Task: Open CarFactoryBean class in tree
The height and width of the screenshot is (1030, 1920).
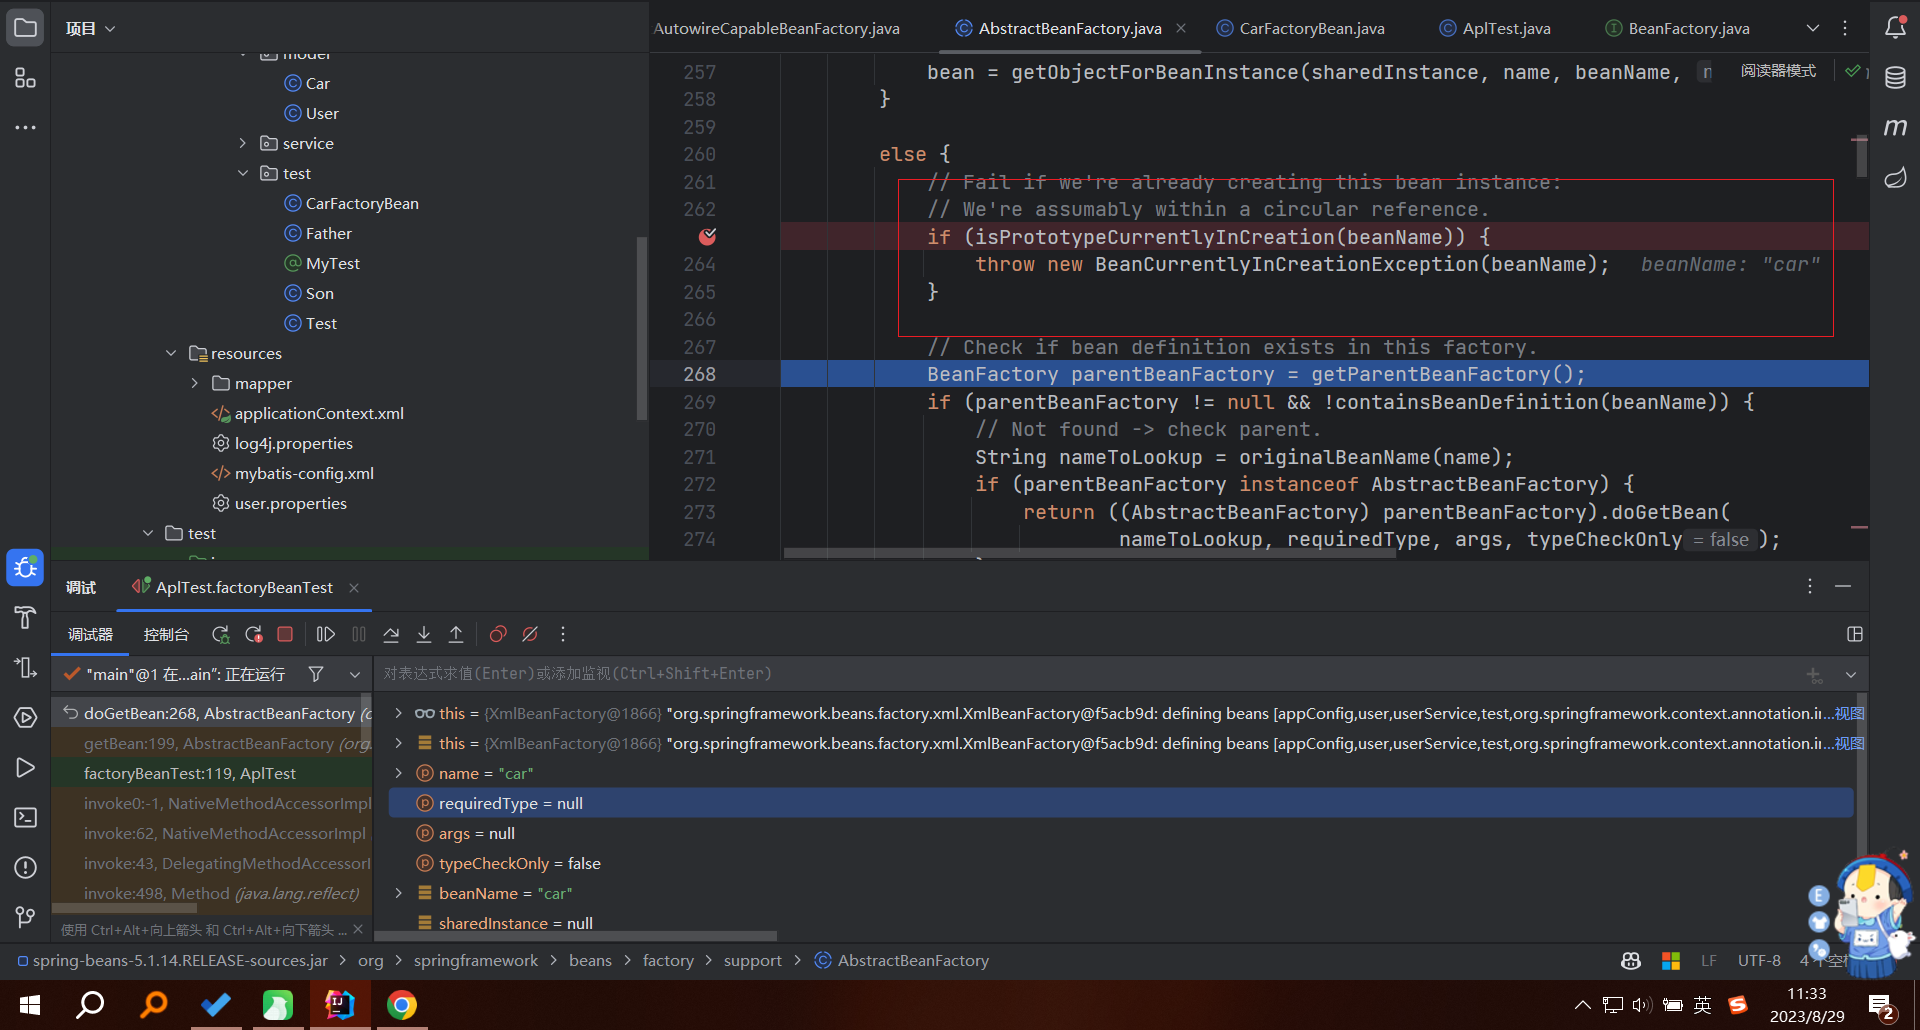Action: pos(362,203)
